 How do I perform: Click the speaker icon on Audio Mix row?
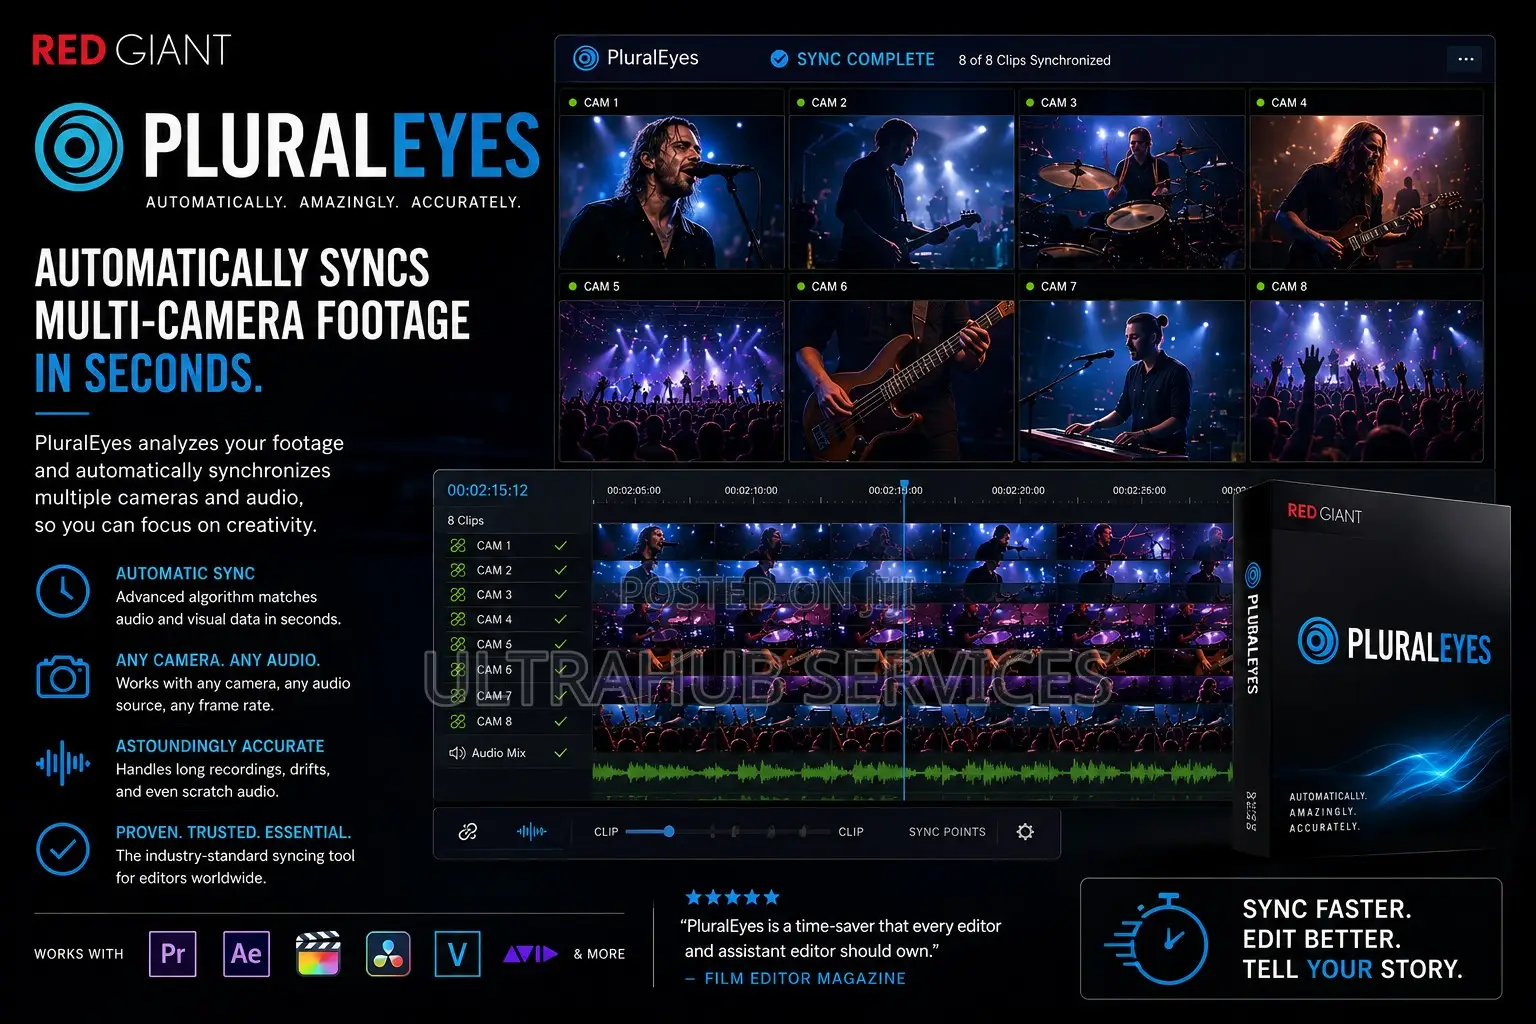(x=457, y=753)
